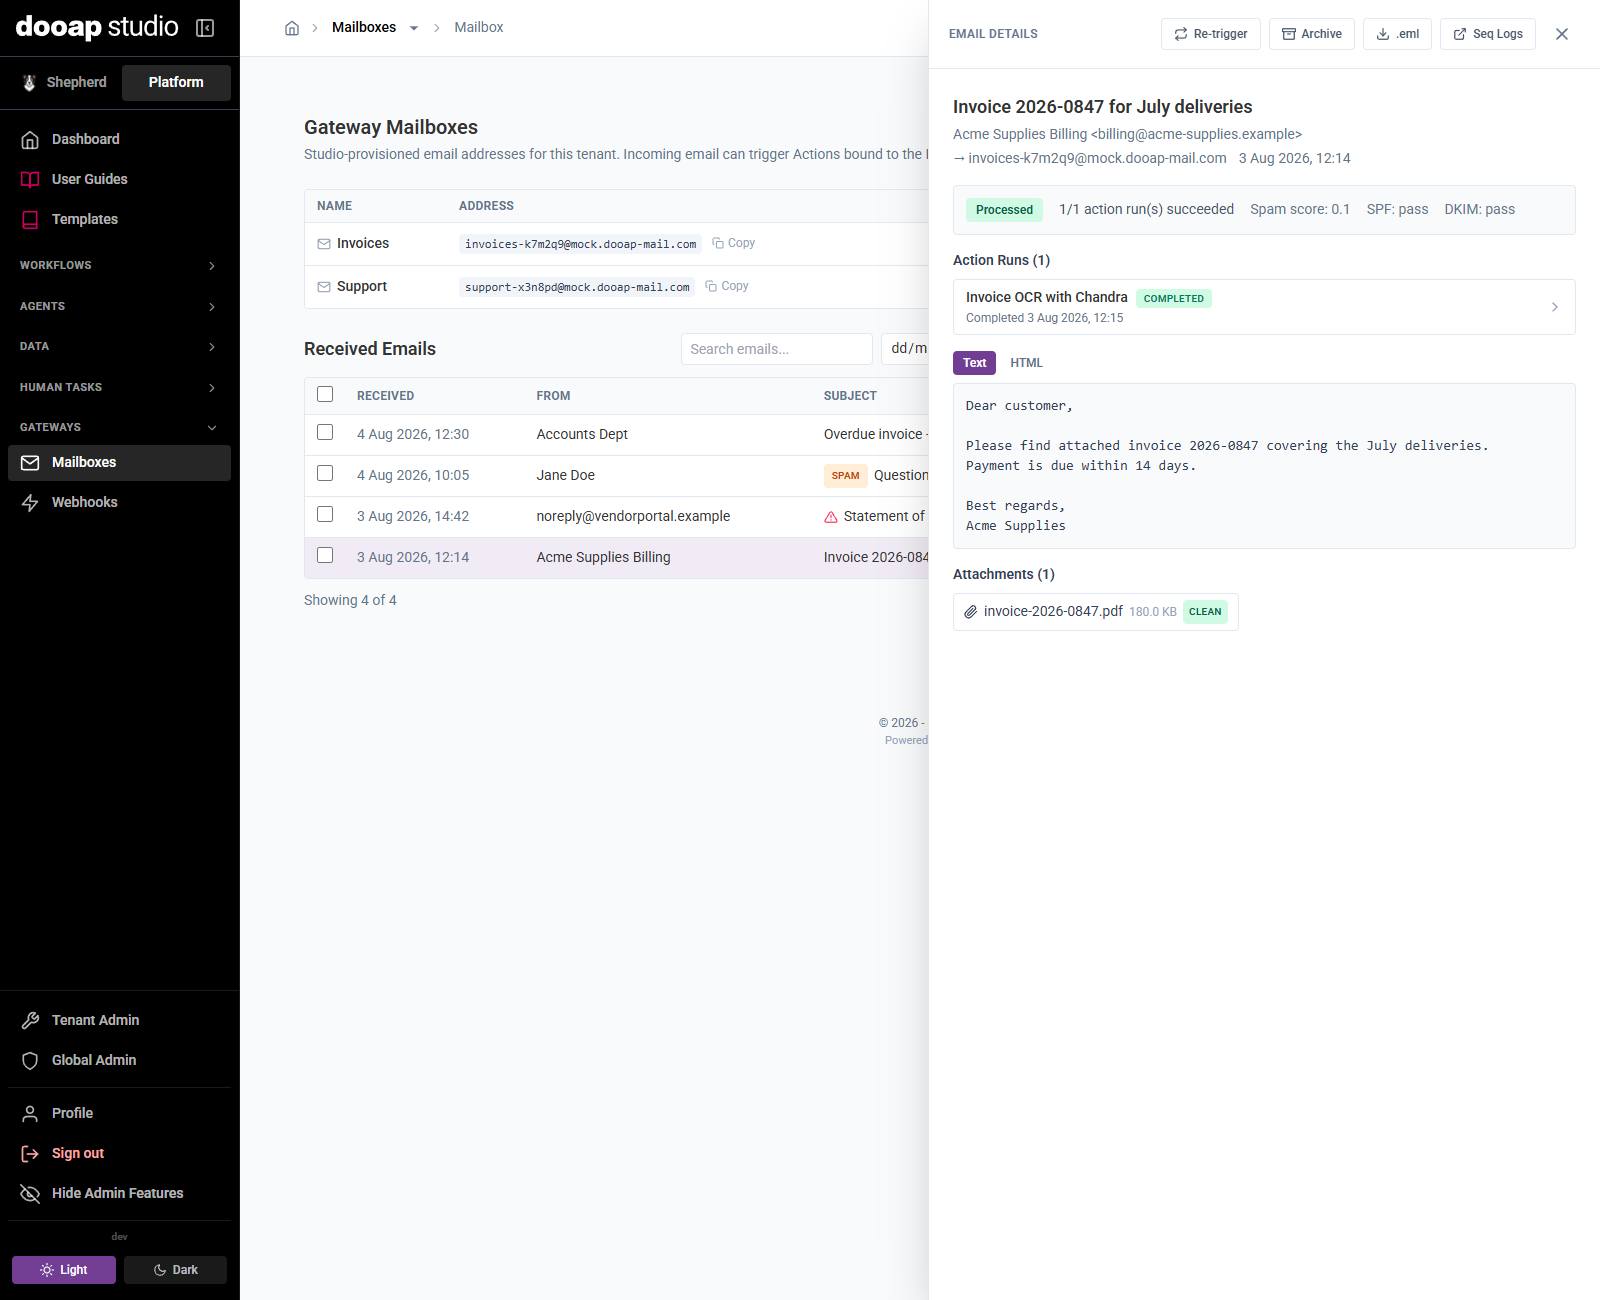Switch to the HTML body tab
Viewport: 1600px width, 1300px height.
pos(1026,363)
